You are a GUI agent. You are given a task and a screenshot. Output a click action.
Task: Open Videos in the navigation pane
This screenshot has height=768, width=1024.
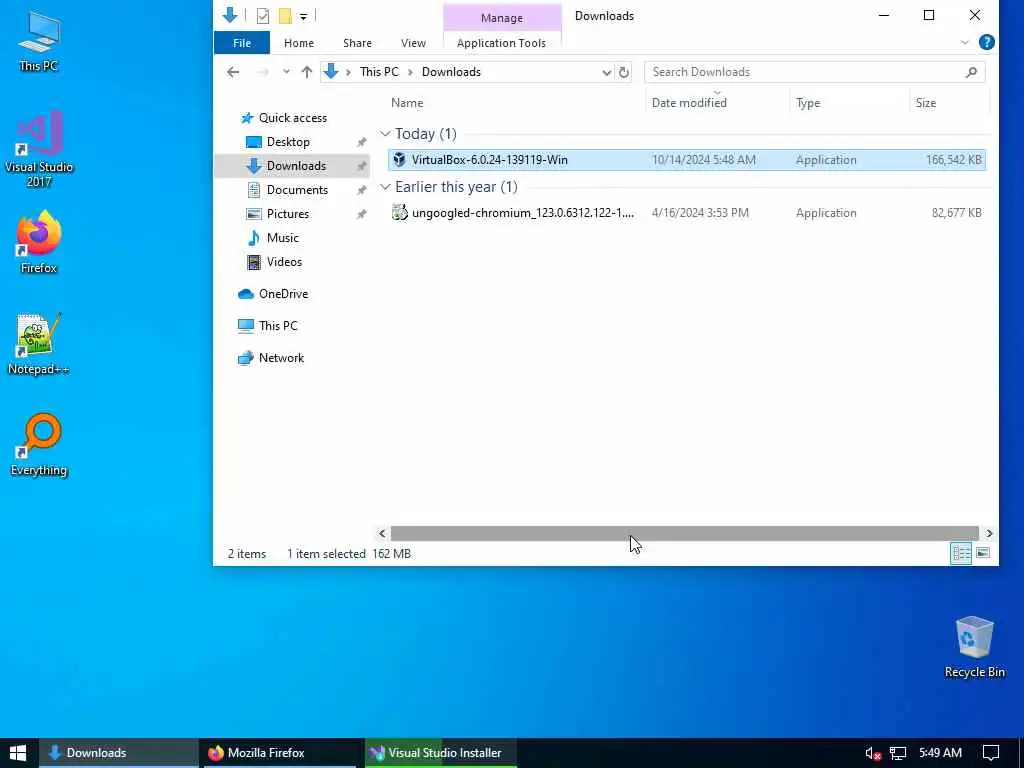coord(284,262)
